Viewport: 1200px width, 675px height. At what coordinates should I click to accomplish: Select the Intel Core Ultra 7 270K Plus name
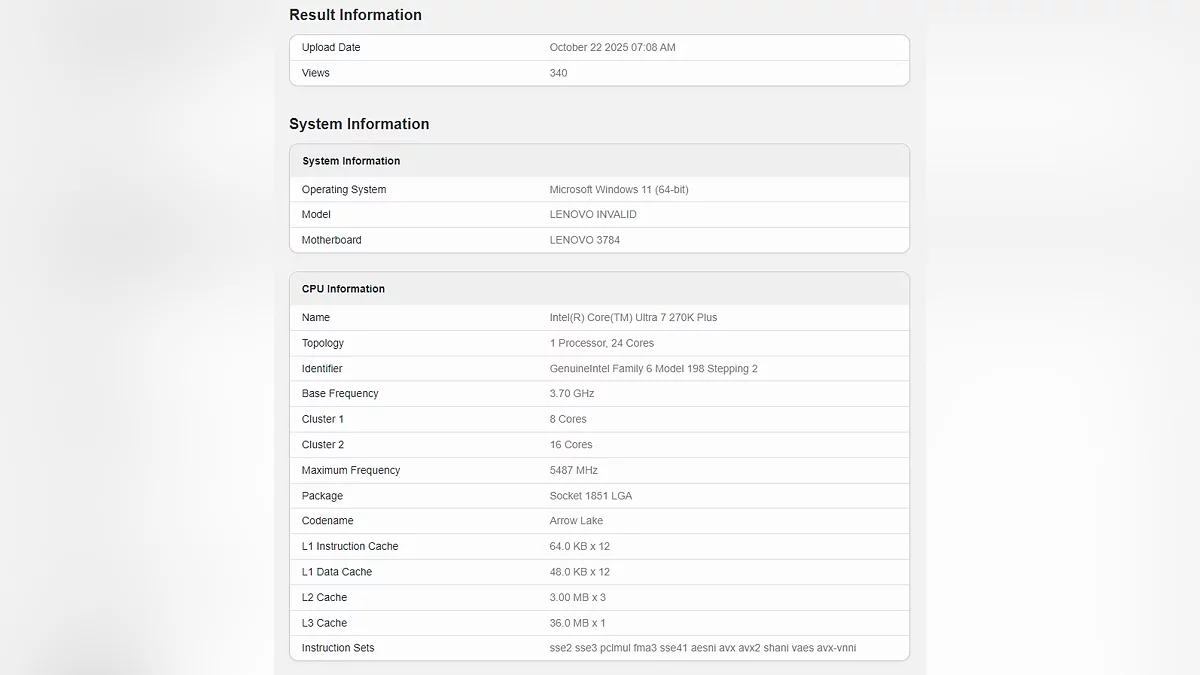coord(633,318)
